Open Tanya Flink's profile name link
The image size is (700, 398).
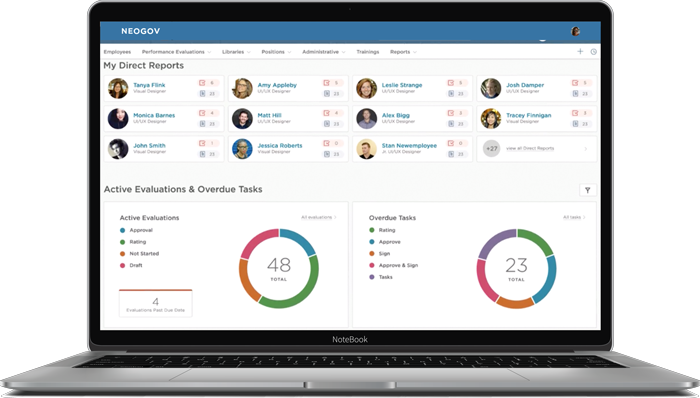149,85
